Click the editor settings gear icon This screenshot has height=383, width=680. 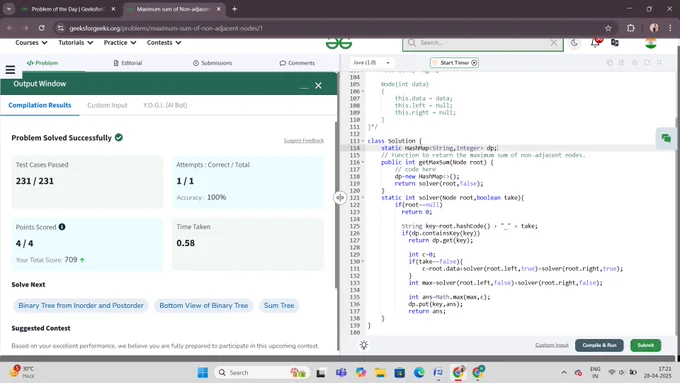(634, 63)
